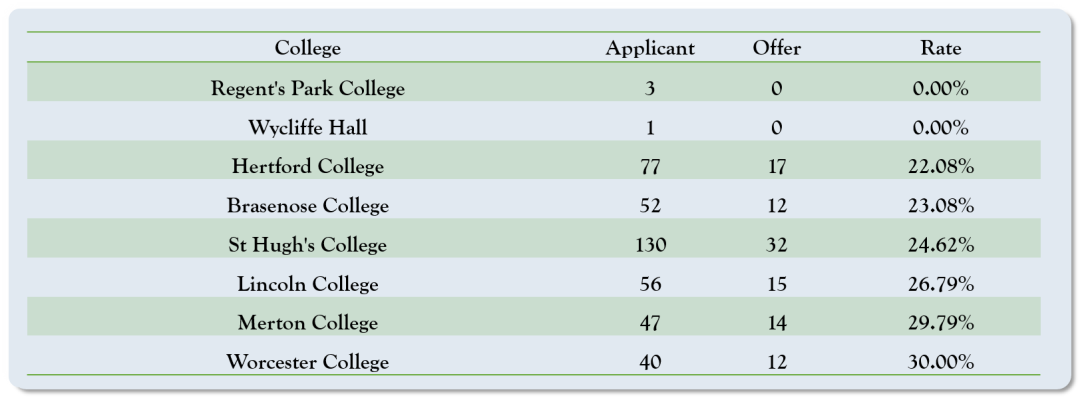Screen dimensions: 1080x398
Task: Click the College column header
Action: [308, 48]
